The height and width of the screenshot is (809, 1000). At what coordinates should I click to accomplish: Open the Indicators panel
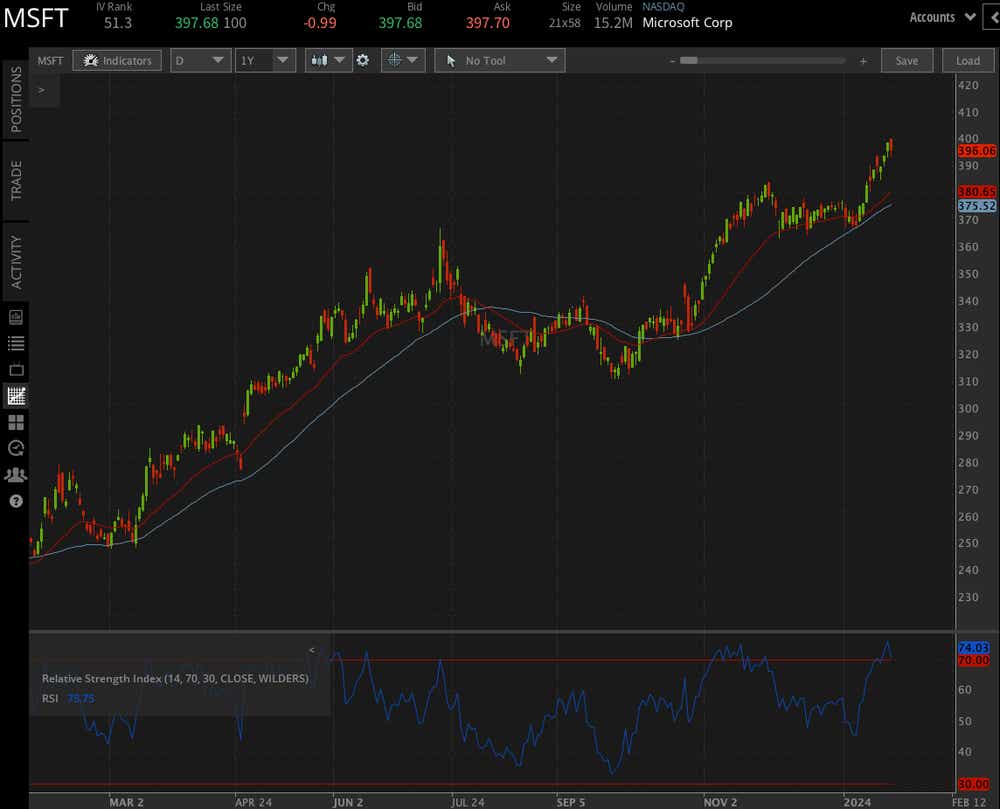(x=117, y=60)
